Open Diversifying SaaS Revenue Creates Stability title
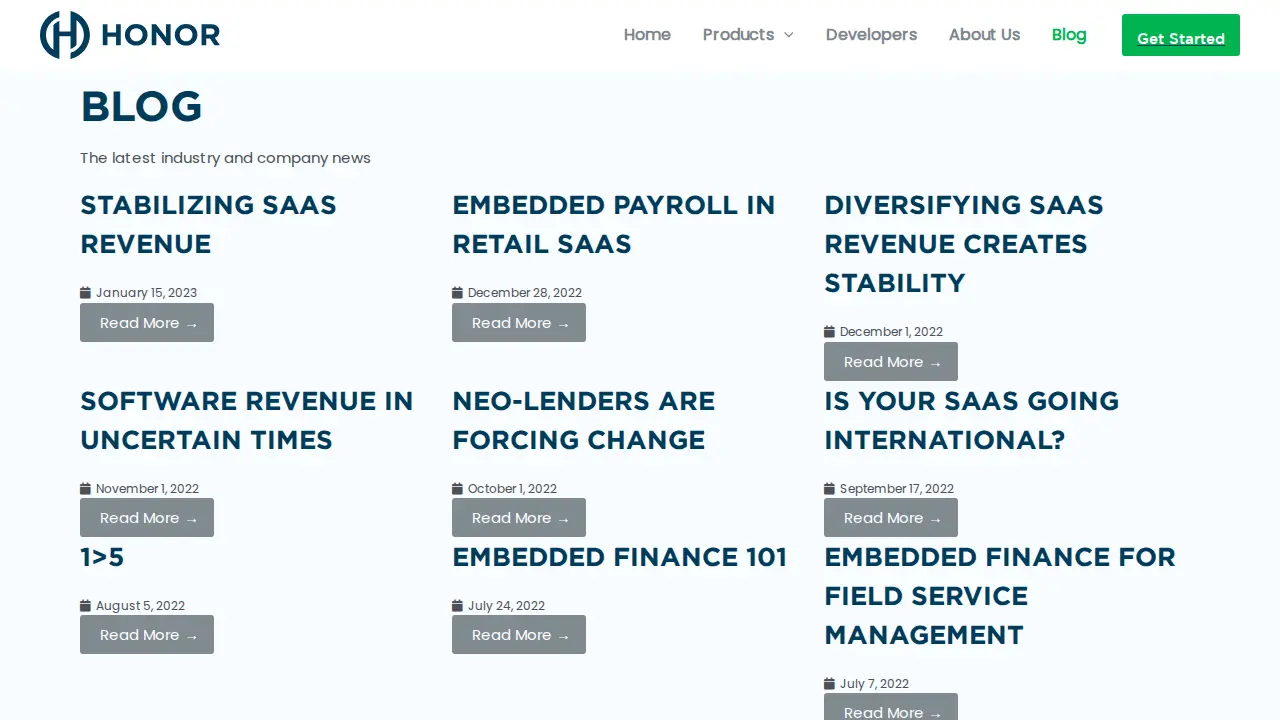The image size is (1280, 720). coord(964,244)
